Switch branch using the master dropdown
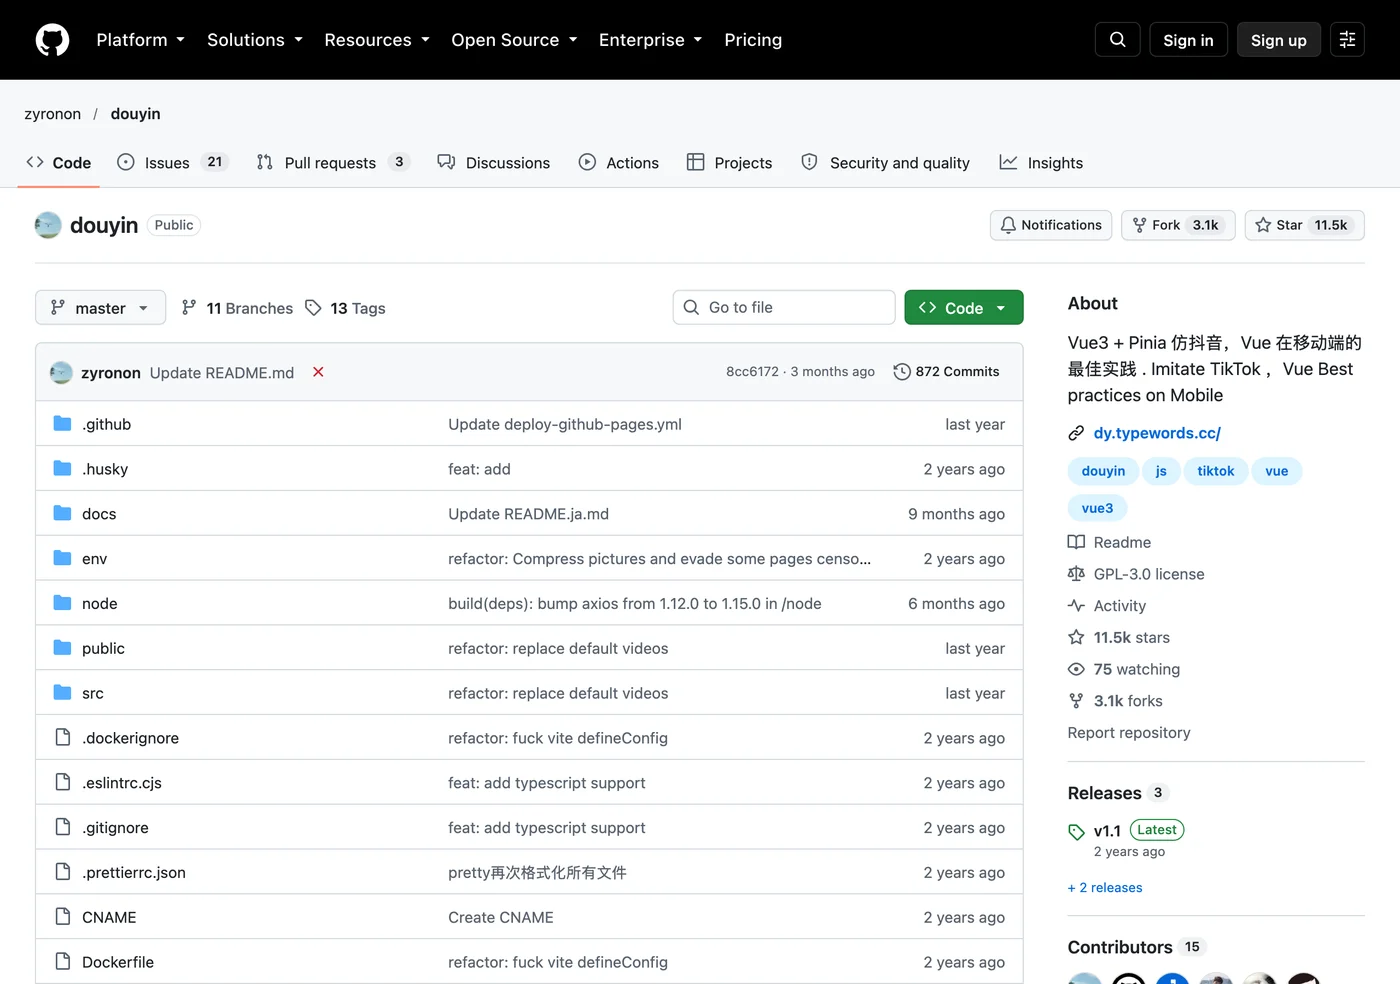Viewport: 1400px width, 984px height. pyautogui.click(x=100, y=308)
